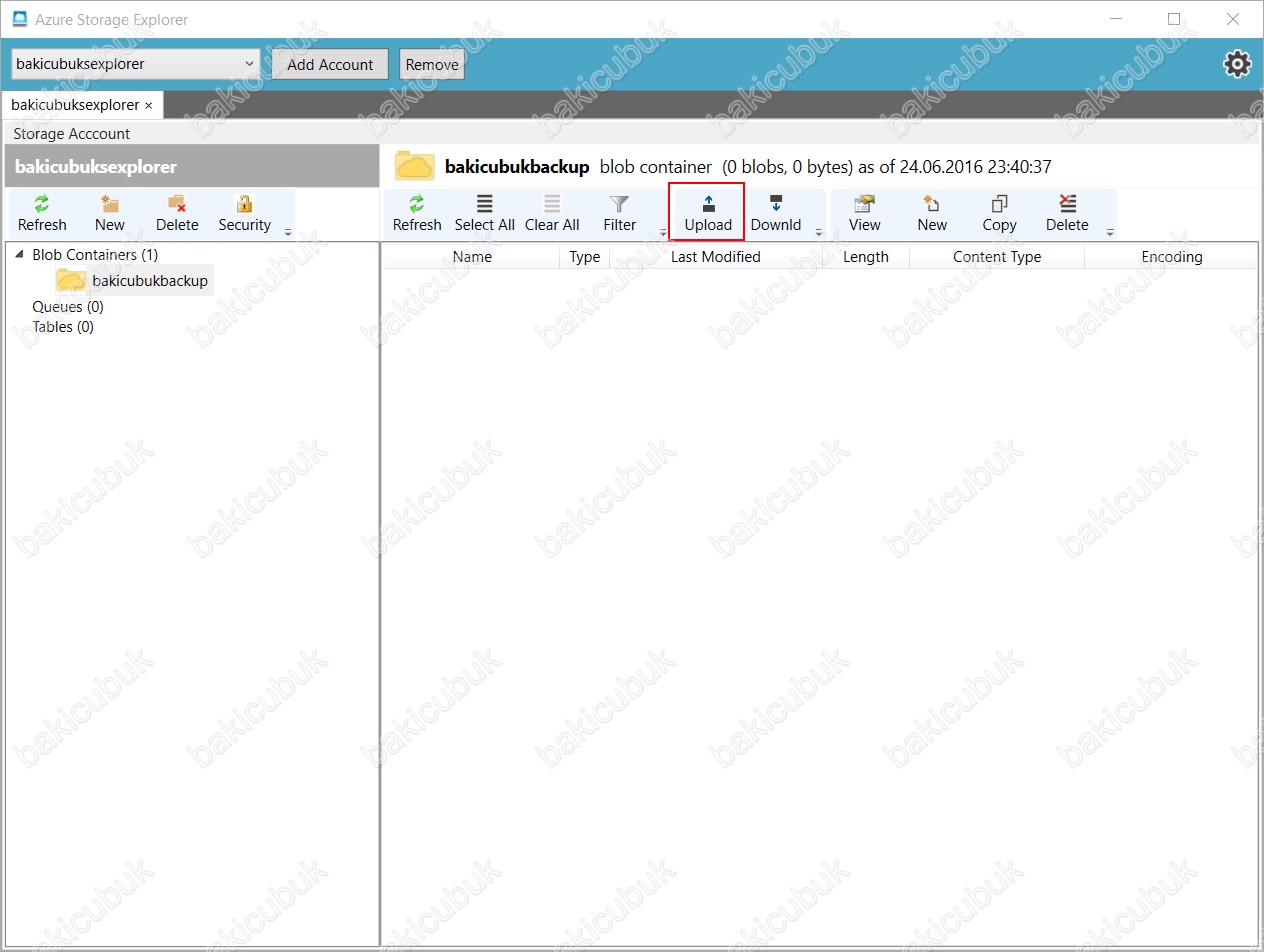Click the Add Account button
Image resolution: width=1264 pixels, height=952 pixels.
click(x=330, y=64)
